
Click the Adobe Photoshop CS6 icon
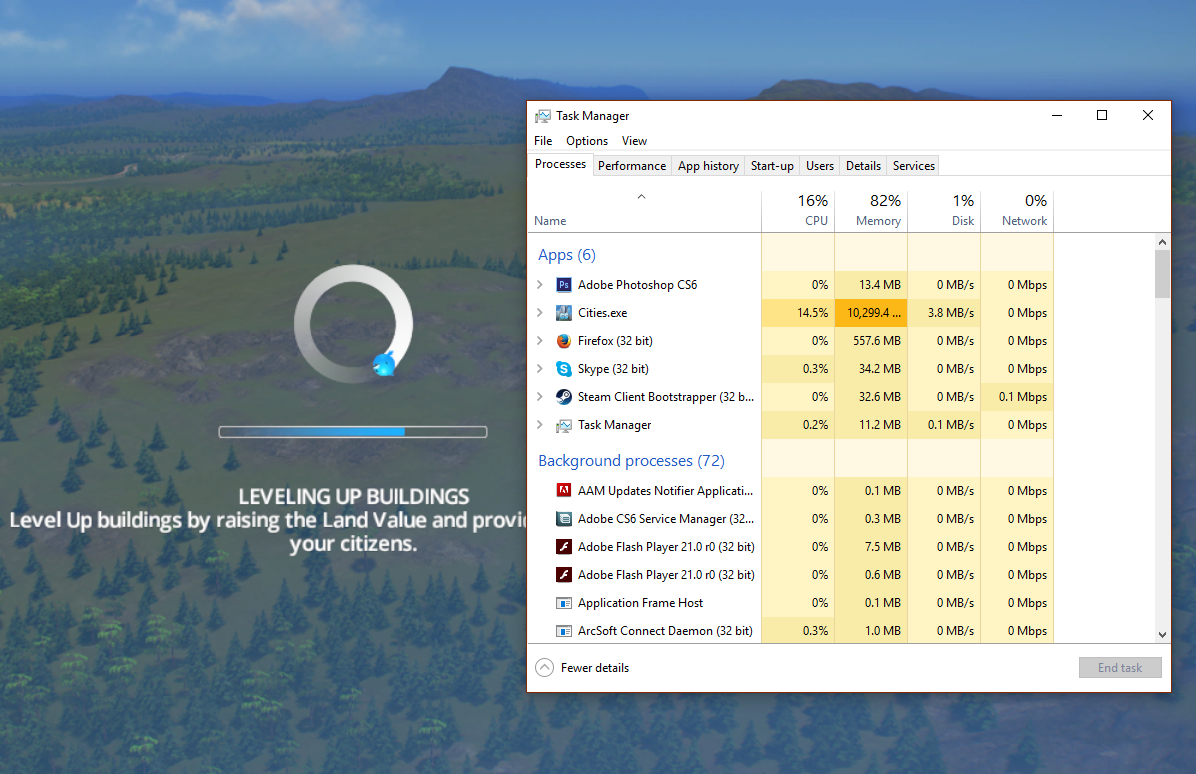click(563, 285)
